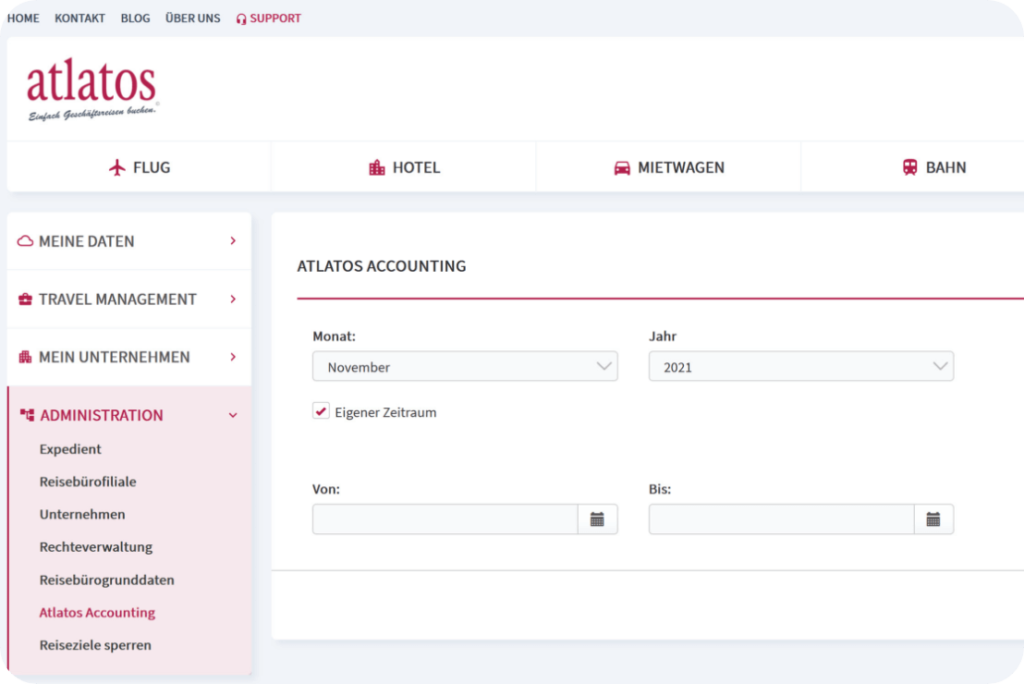Expand the Travel Management section
Image resolution: width=1024 pixels, height=684 pixels.
(129, 299)
